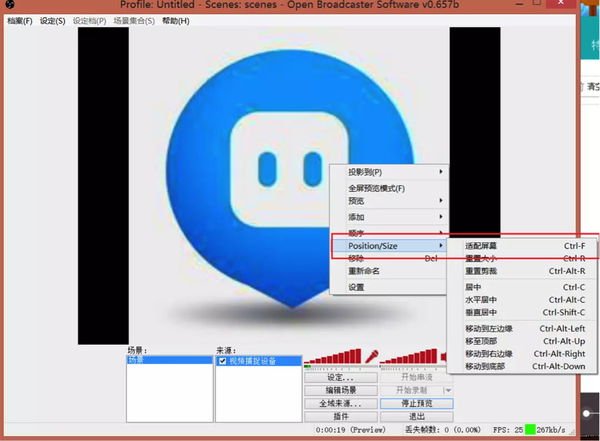
Task: Click slider knob in background window
Action: [x=587, y=413]
